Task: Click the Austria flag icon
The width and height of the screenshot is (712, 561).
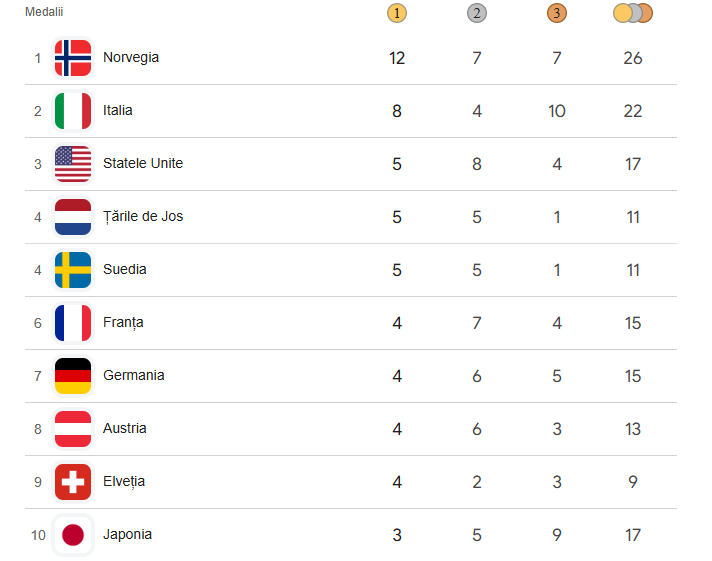Action: pos(73,429)
